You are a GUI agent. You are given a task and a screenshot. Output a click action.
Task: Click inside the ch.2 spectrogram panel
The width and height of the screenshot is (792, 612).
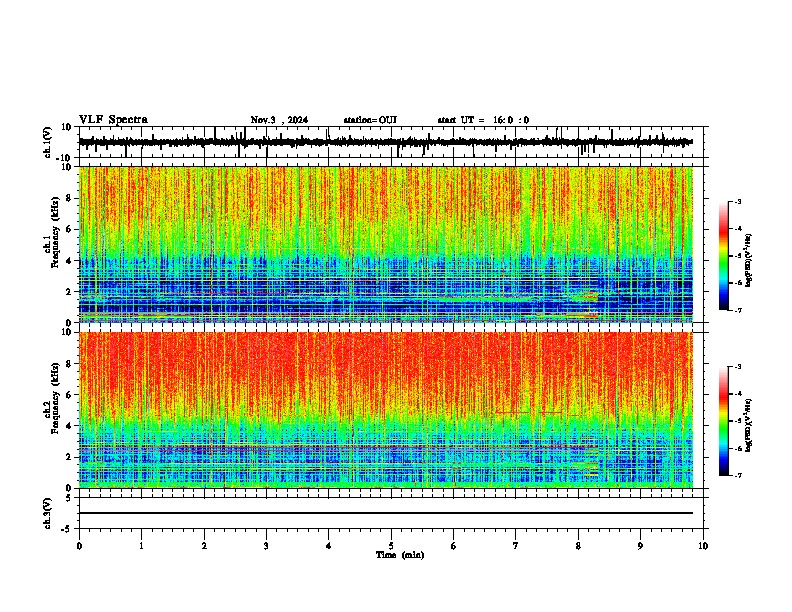[x=386, y=410]
